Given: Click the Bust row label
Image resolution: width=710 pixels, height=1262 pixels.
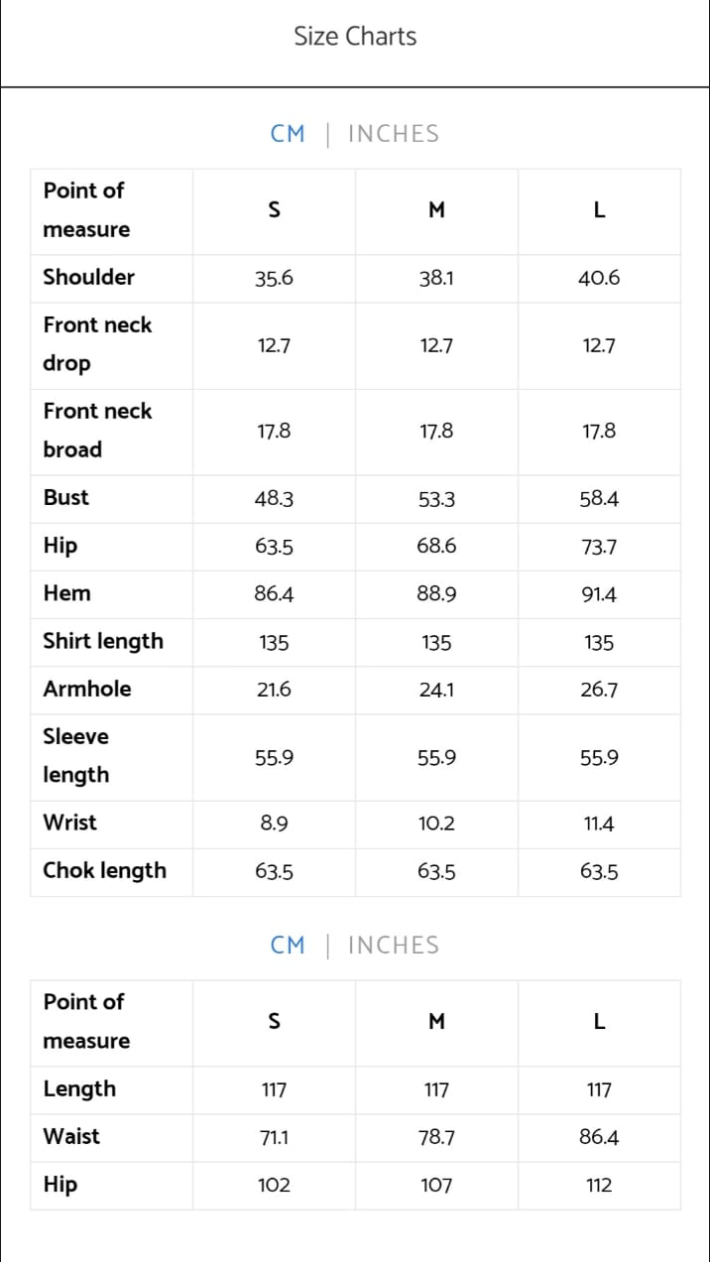Looking at the screenshot, I should click(66, 498).
